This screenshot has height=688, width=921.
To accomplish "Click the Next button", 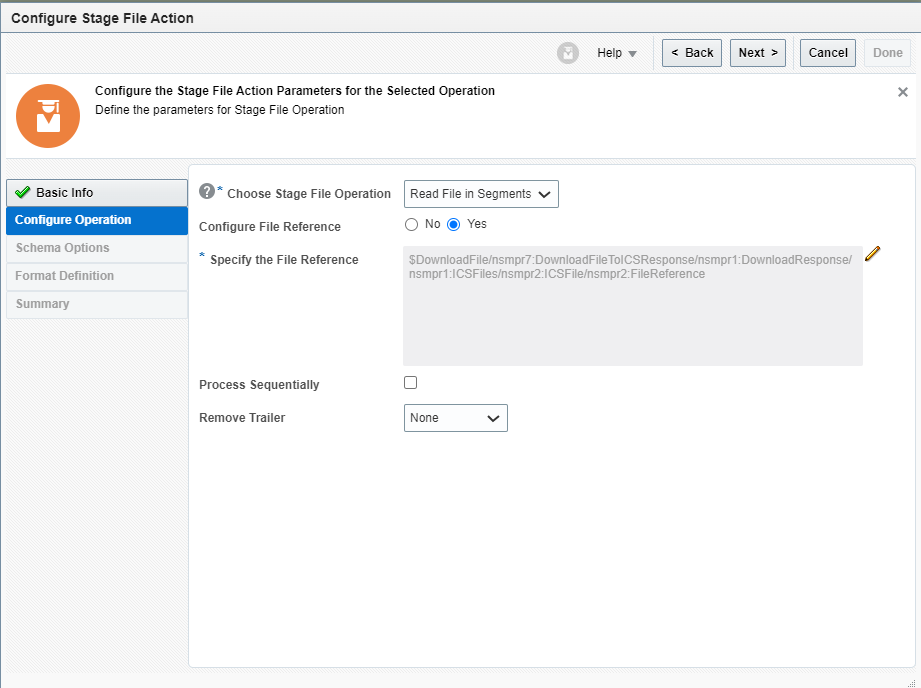I will 758,53.
